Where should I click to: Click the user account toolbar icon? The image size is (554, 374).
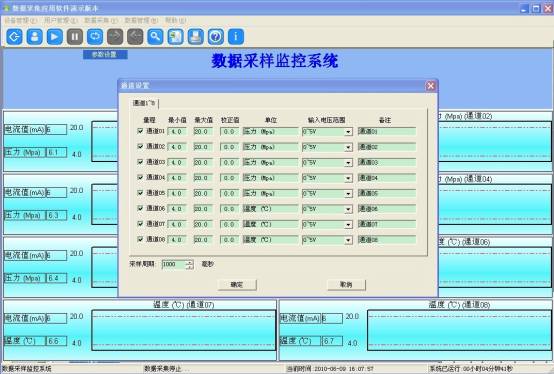(x=35, y=36)
